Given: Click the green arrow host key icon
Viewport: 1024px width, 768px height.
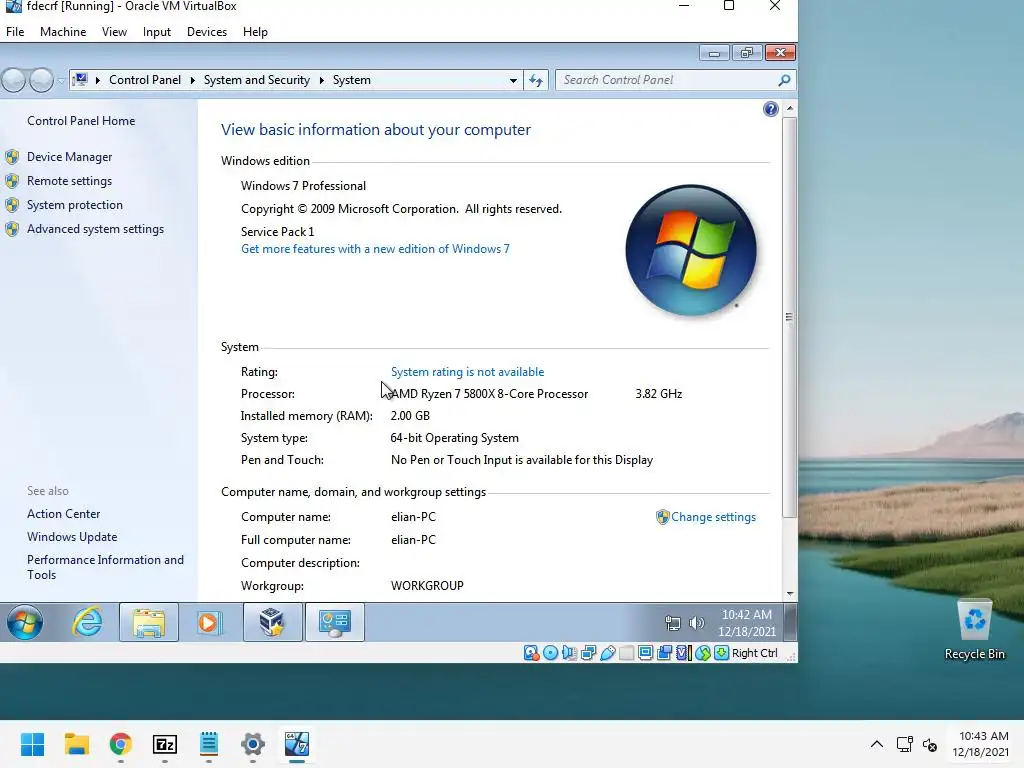Looking at the screenshot, I should [x=722, y=652].
